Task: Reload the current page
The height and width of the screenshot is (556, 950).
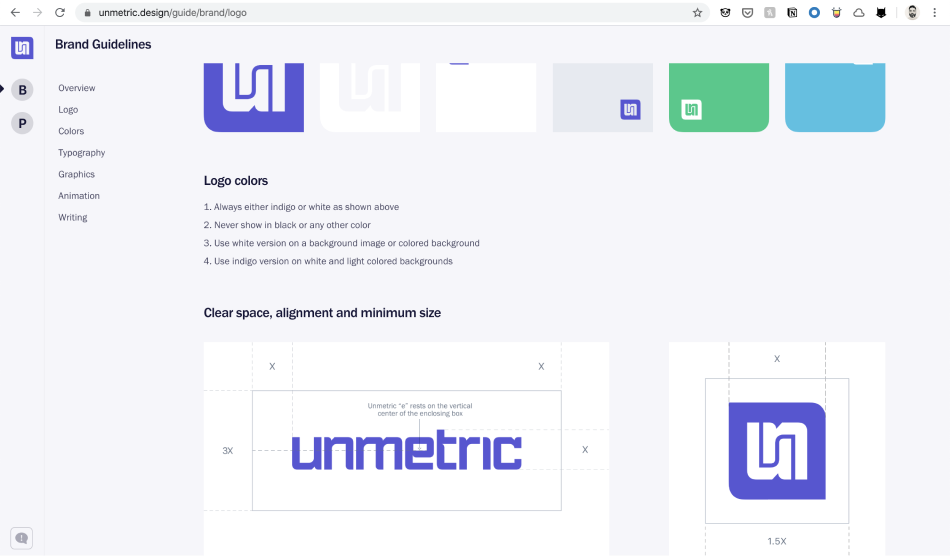Action: click(59, 12)
